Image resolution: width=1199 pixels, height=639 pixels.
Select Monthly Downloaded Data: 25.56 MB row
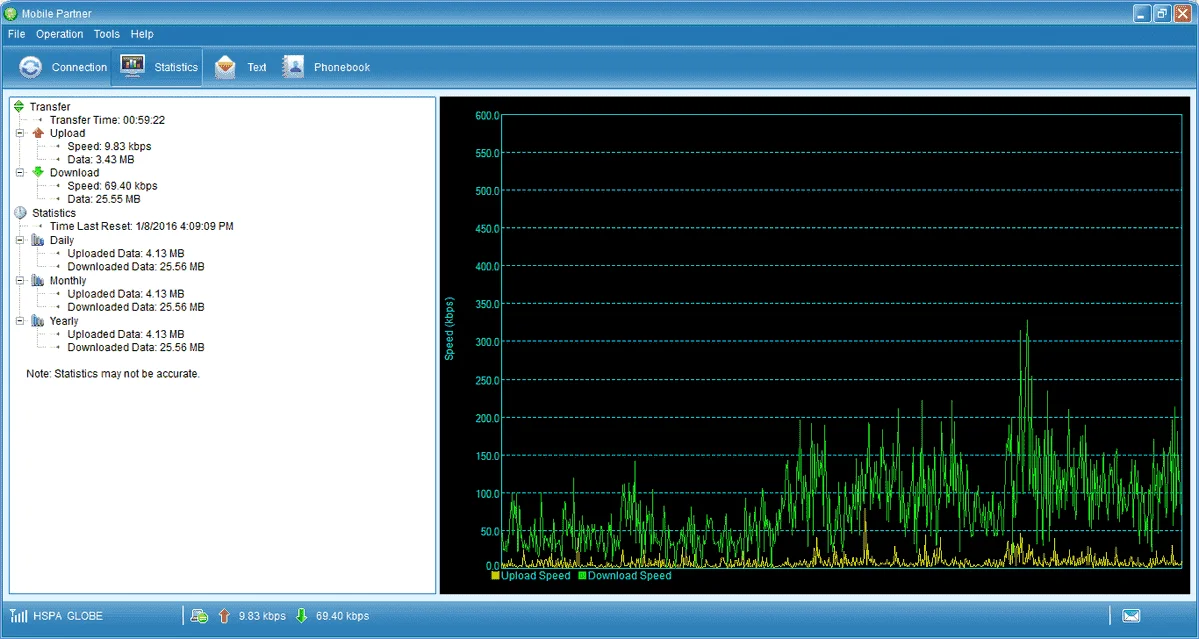click(x=135, y=307)
